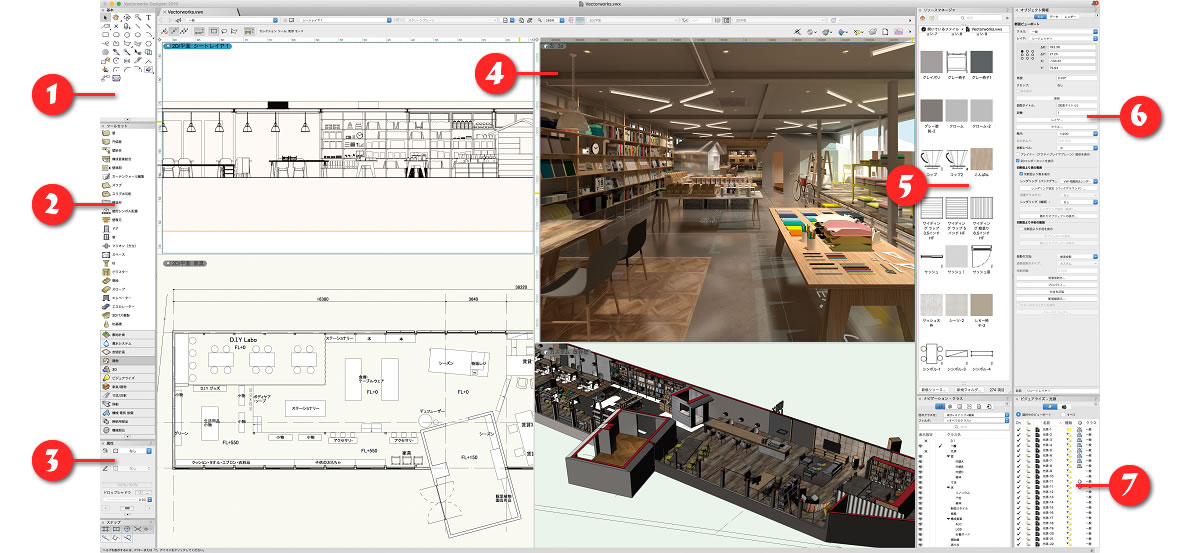
Task: Choose the Zoom magnifier tool
Action: (x=138, y=17)
